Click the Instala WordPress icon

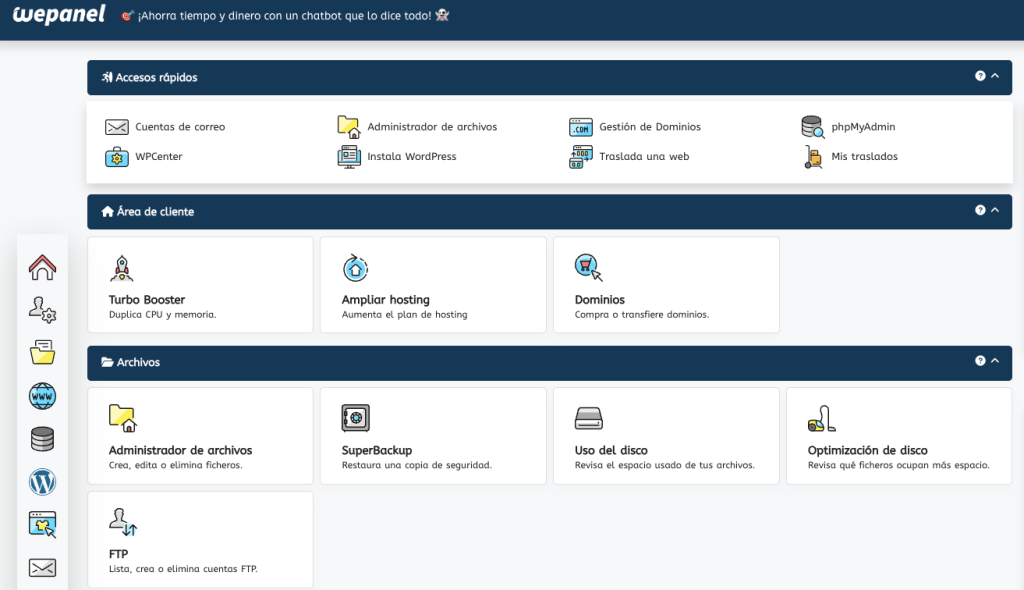click(349, 157)
